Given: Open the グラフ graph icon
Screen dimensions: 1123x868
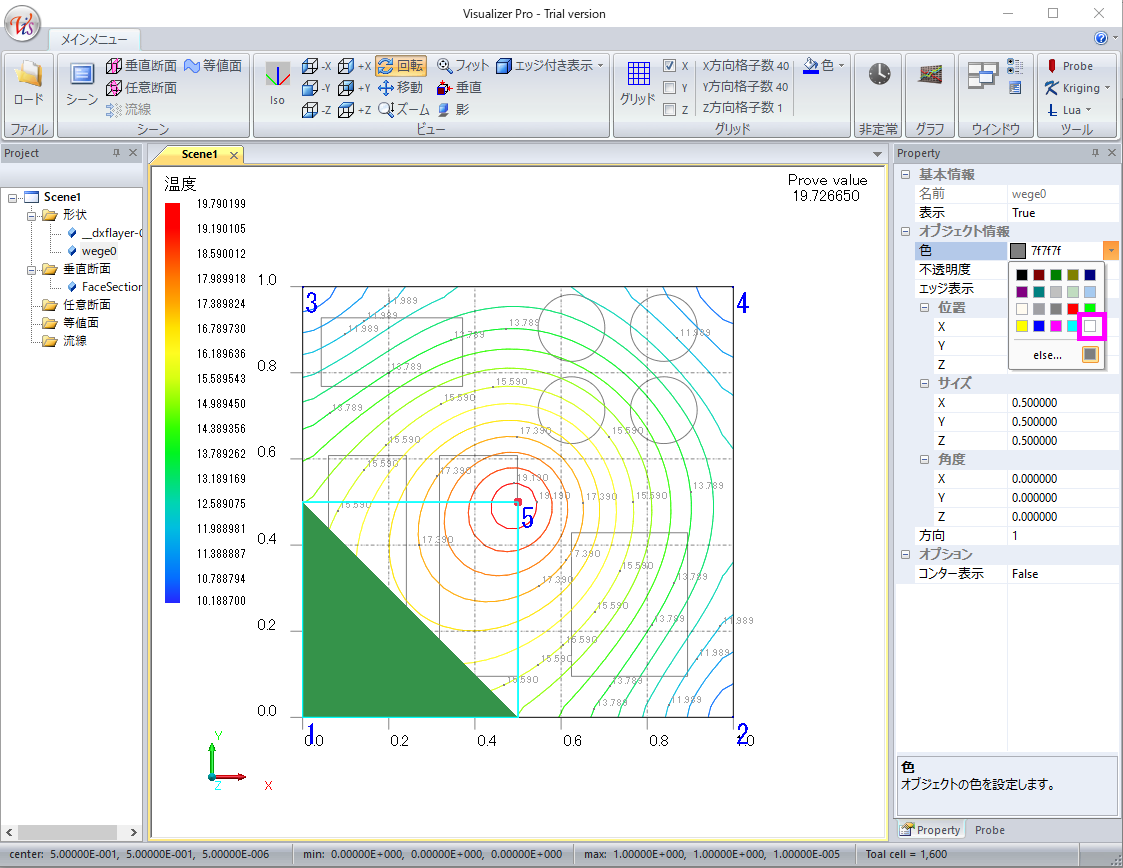Looking at the screenshot, I should click(x=930, y=76).
